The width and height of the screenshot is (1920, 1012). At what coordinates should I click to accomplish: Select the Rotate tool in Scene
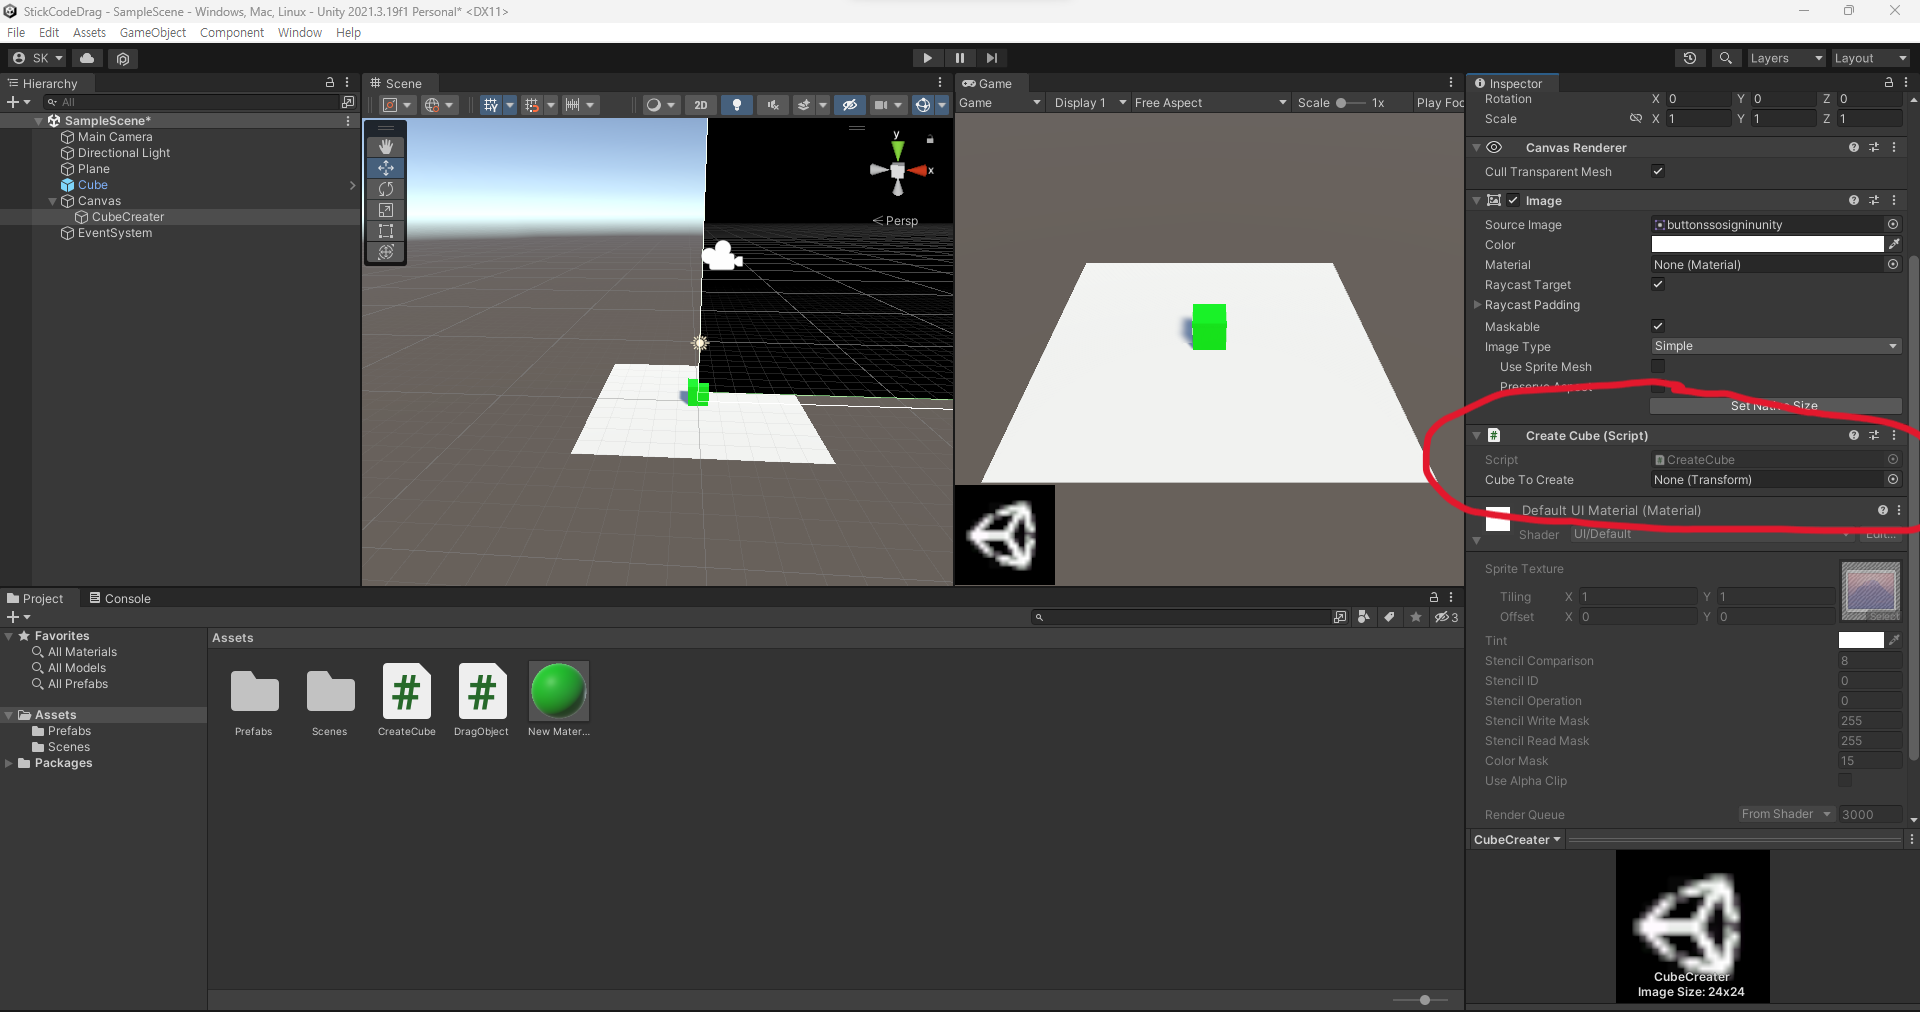click(386, 189)
